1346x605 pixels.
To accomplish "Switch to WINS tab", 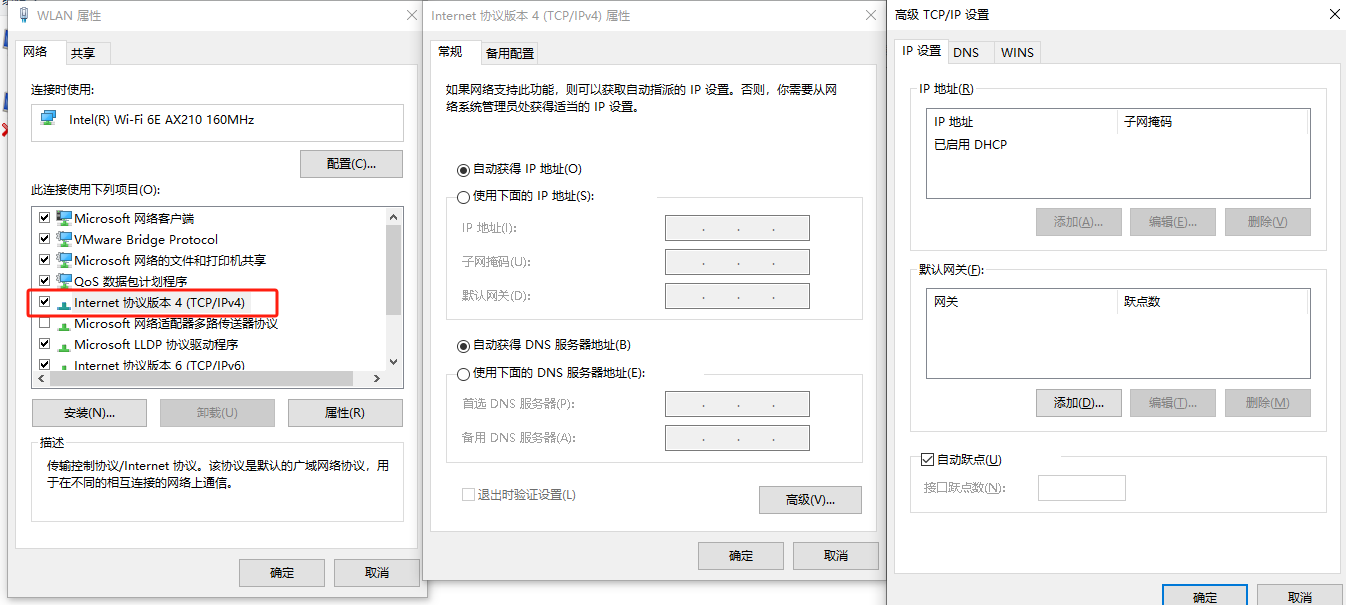I will click(x=1018, y=52).
